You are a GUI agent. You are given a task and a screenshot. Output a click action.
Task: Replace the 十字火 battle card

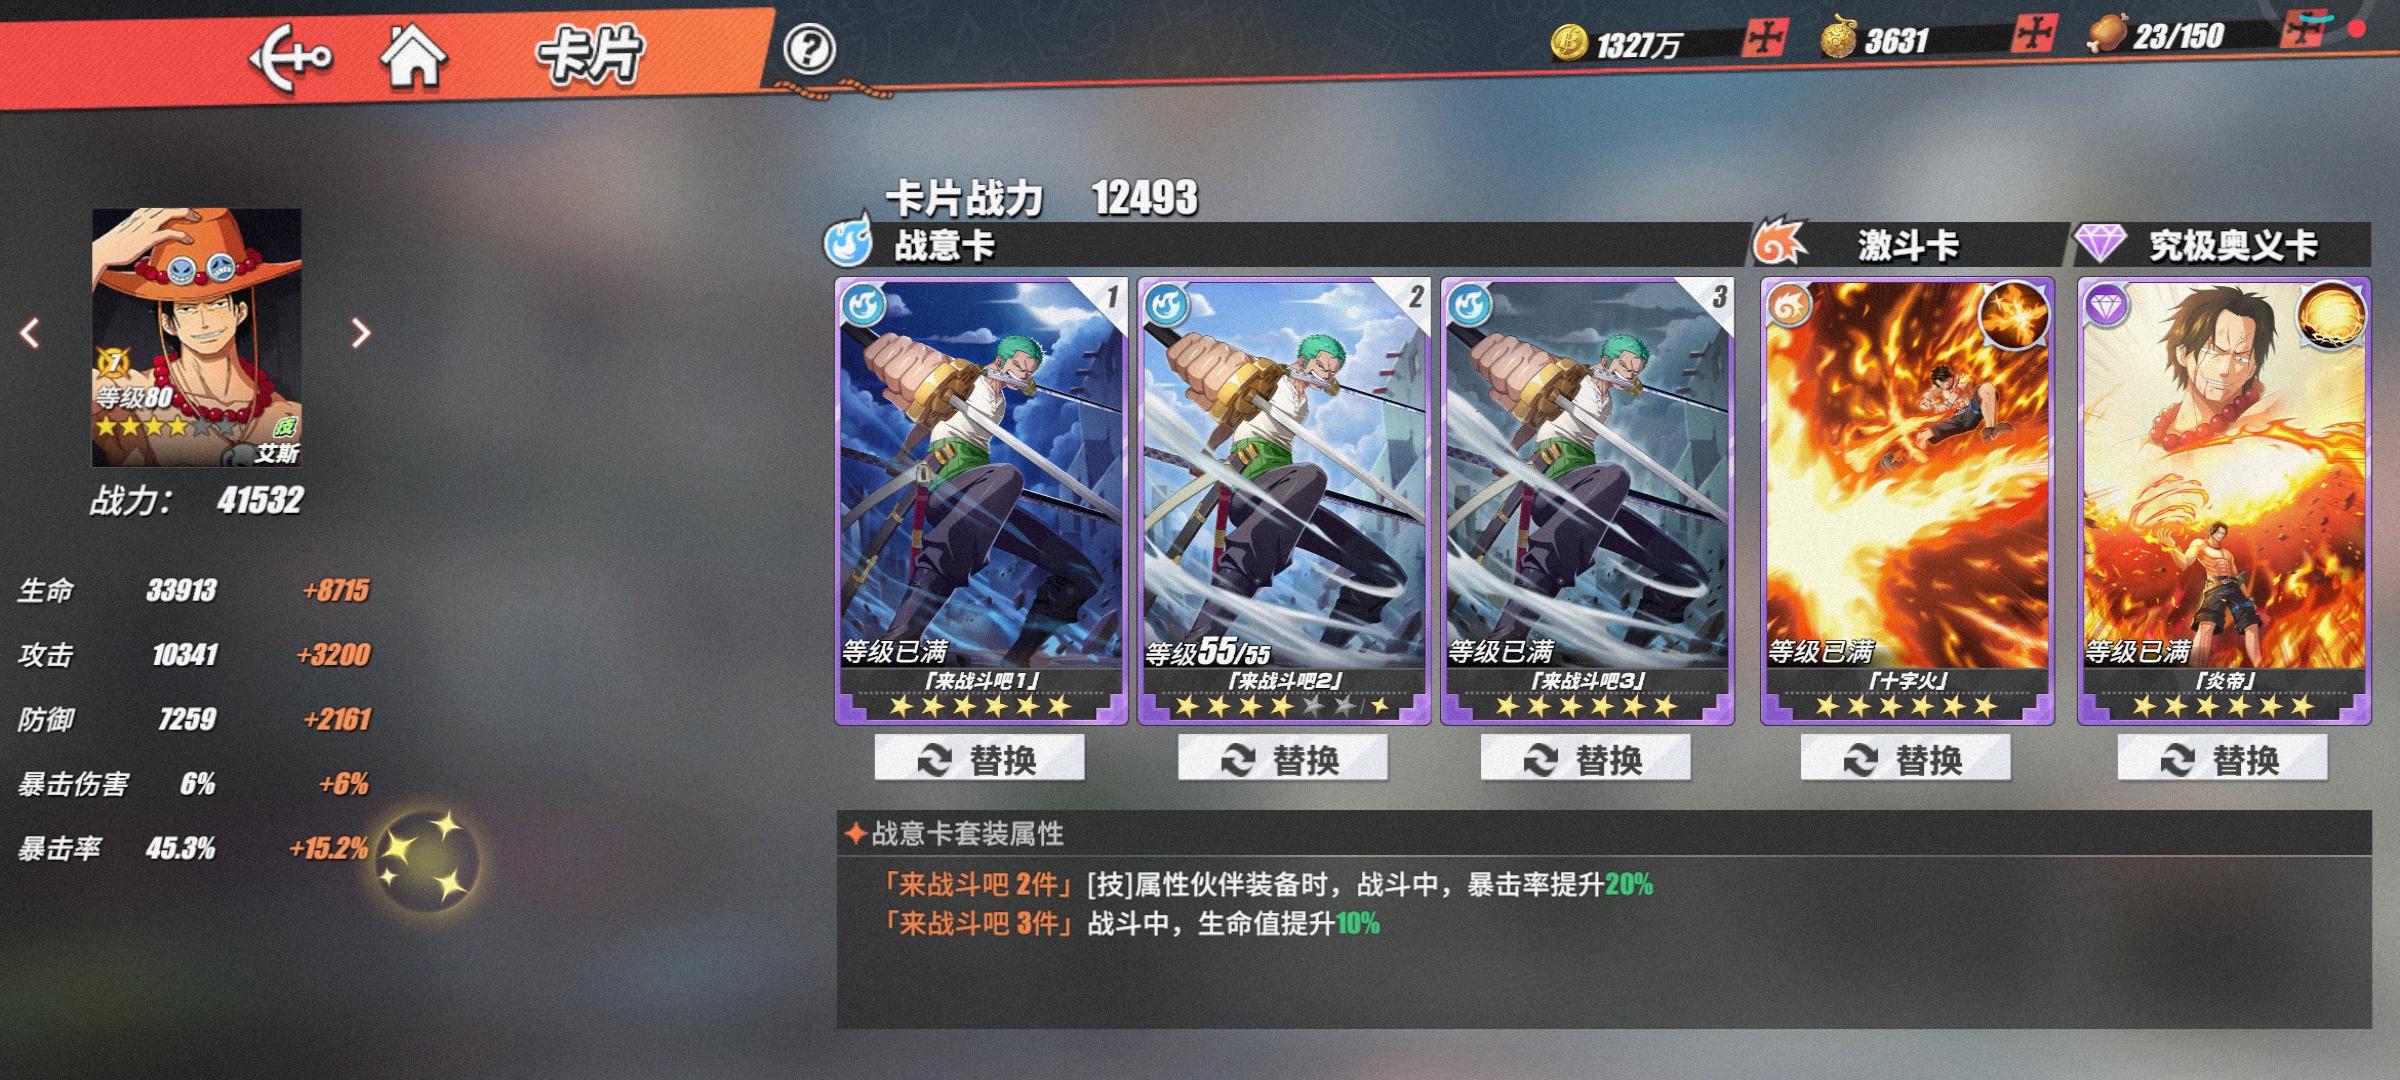pos(1905,759)
